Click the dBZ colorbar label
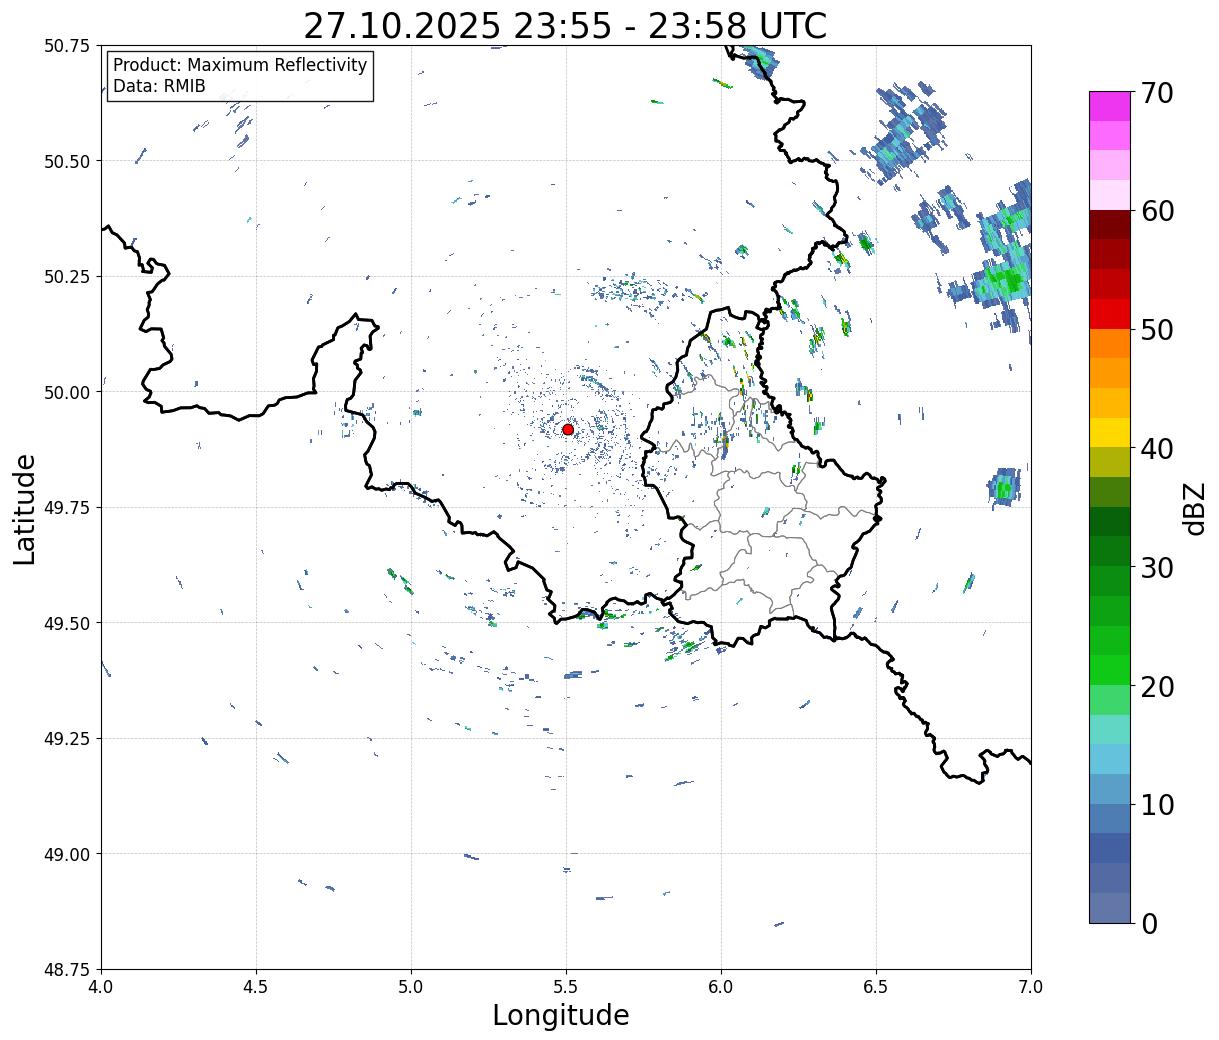 (1194, 507)
